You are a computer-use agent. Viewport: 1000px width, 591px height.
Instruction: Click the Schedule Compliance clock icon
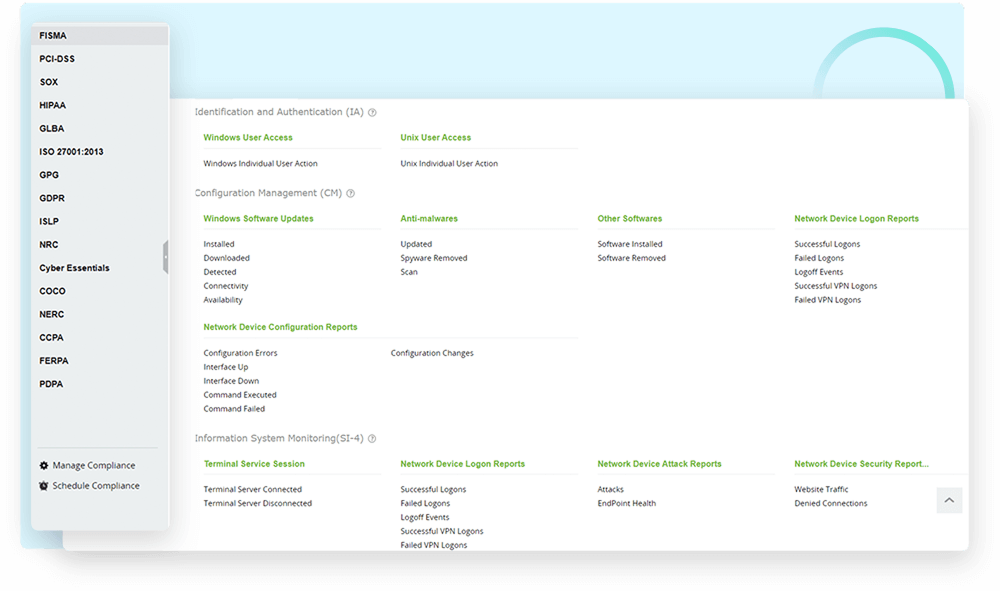point(44,486)
